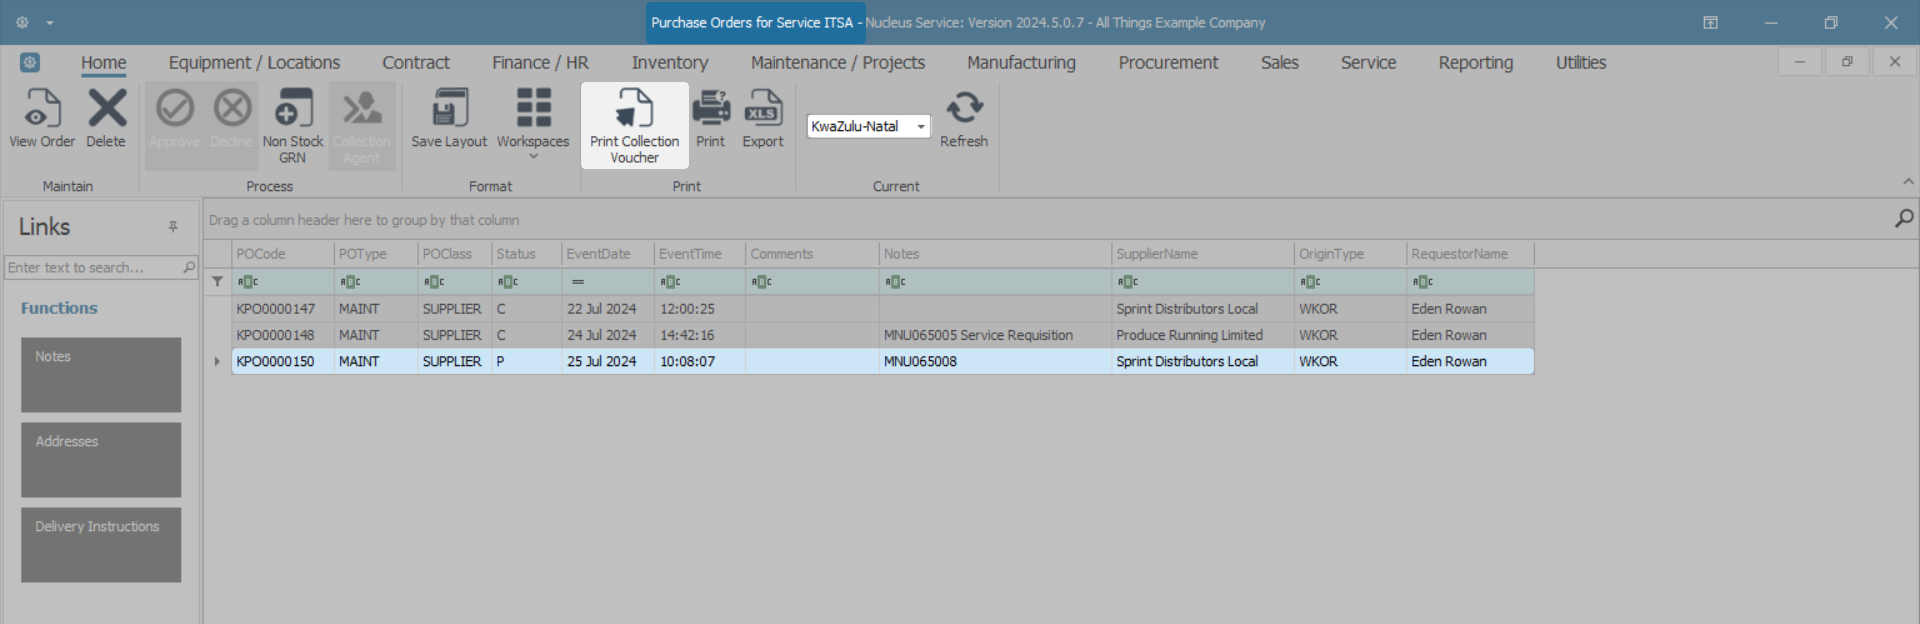Click the Print icon
1920x624 pixels.
[x=711, y=107]
